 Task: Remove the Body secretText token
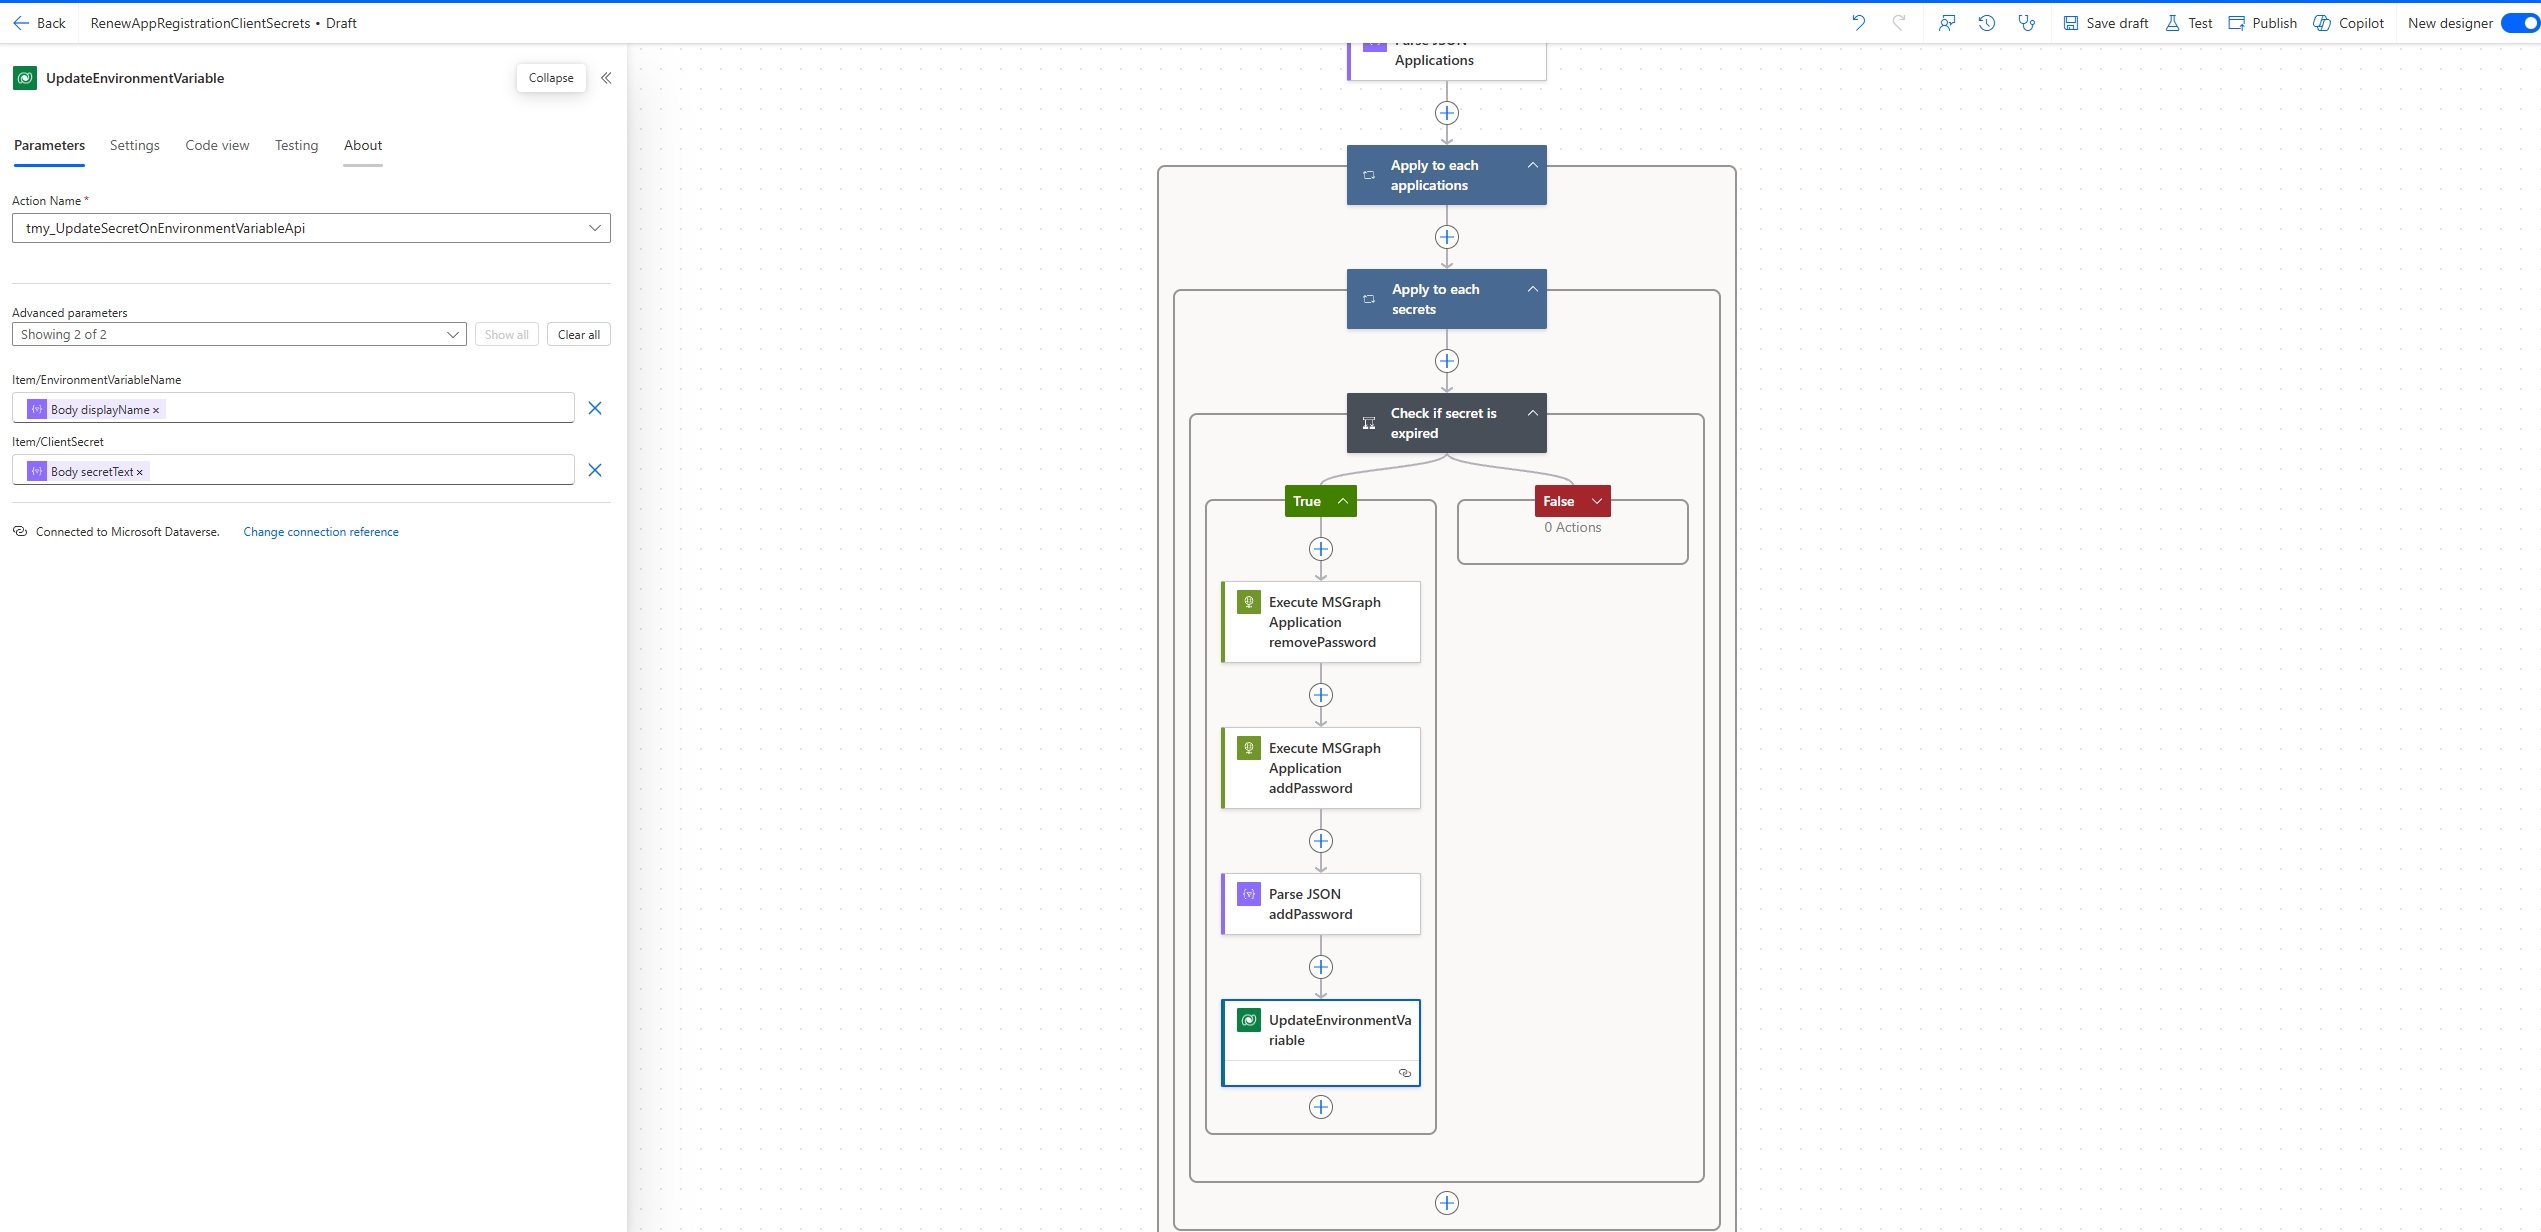click(x=140, y=472)
